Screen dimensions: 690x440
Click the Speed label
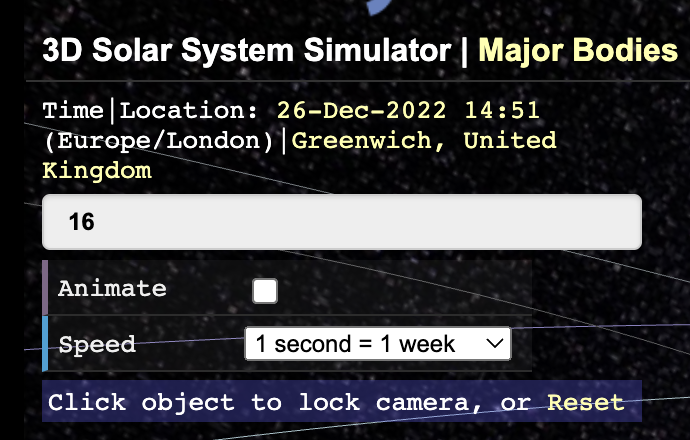point(97,344)
